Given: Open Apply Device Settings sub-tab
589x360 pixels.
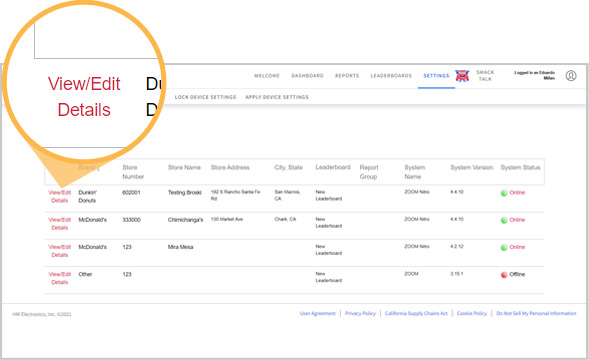Looking at the screenshot, I should point(277,97).
